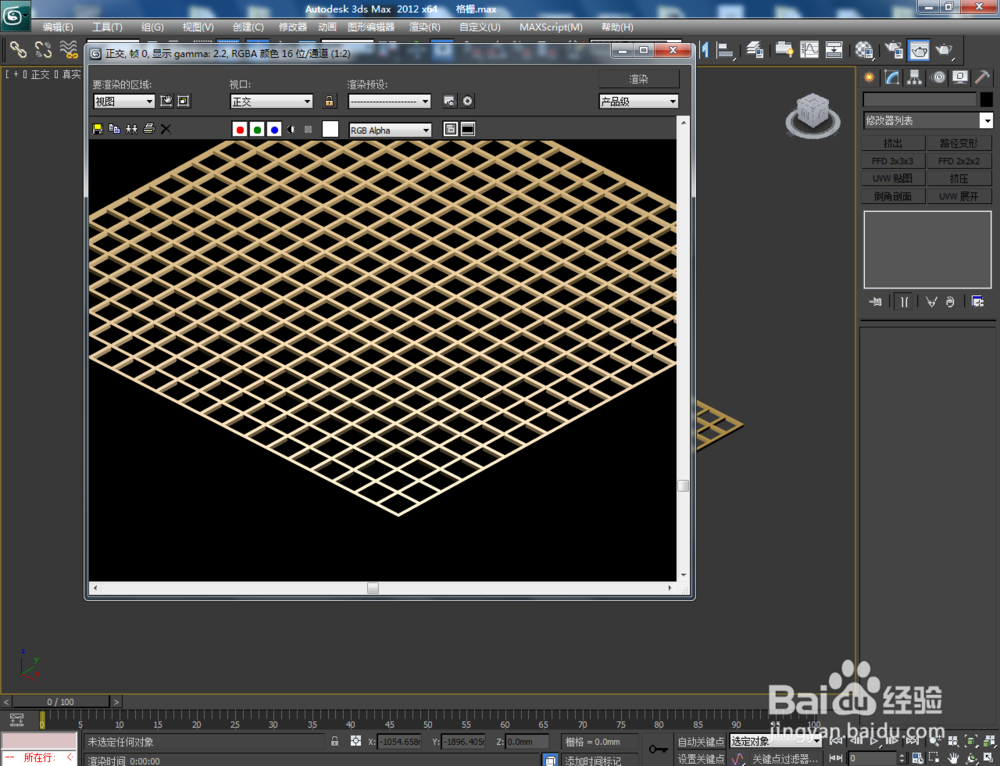Open the RGB Alpha channel dropdown
1000x766 pixels.
390,129
